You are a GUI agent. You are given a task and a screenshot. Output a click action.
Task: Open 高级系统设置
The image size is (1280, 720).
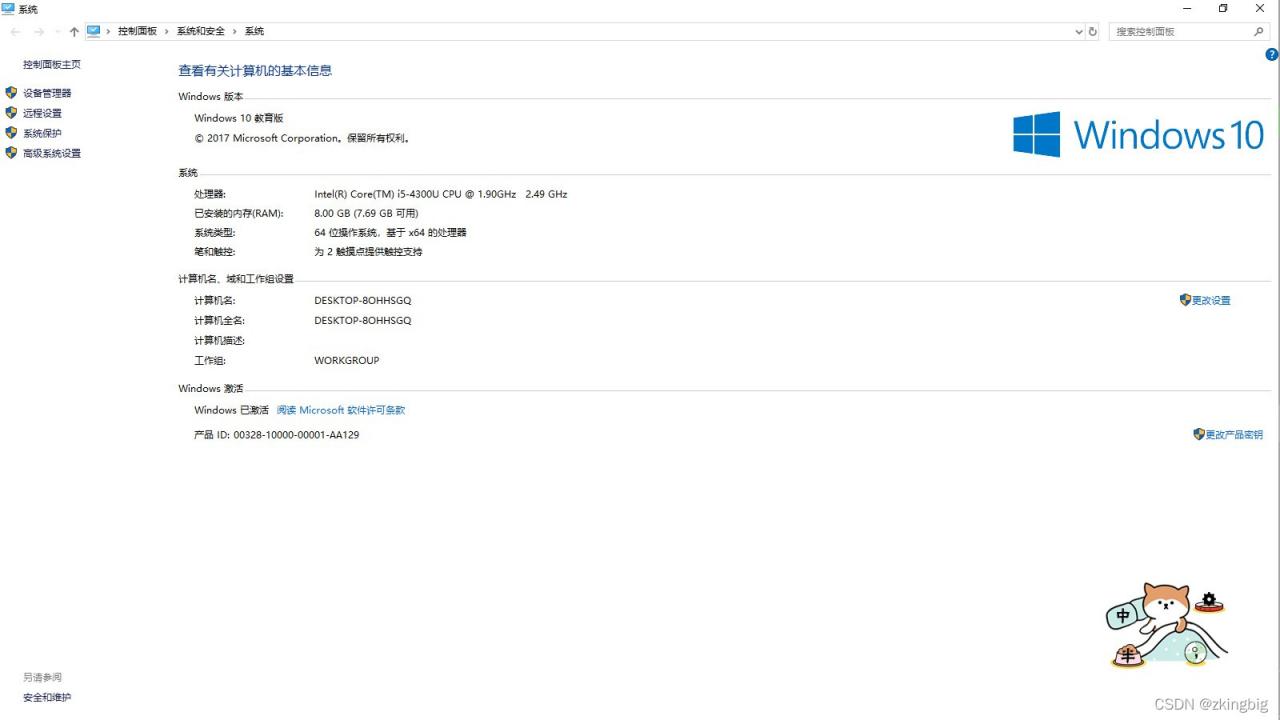(x=52, y=153)
